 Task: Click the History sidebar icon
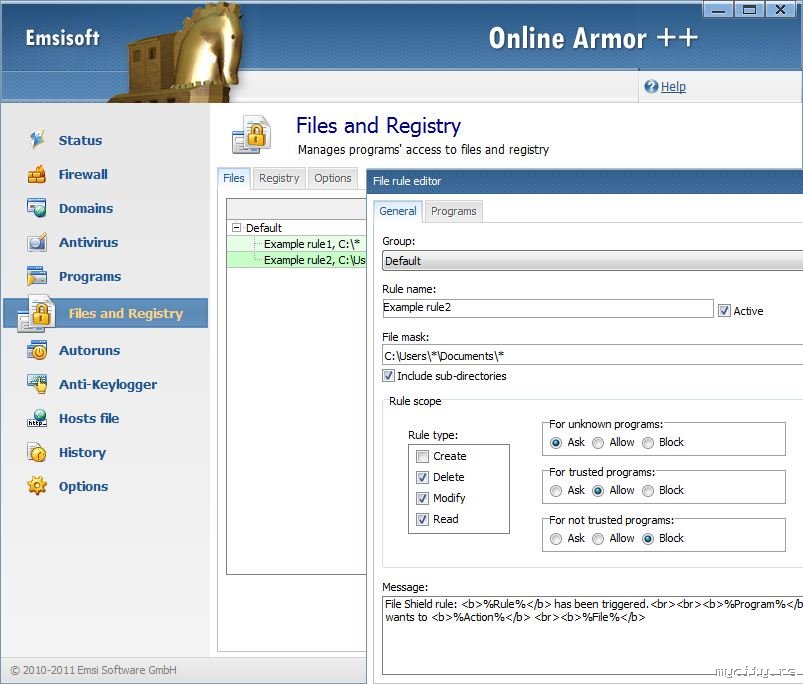tap(37, 453)
